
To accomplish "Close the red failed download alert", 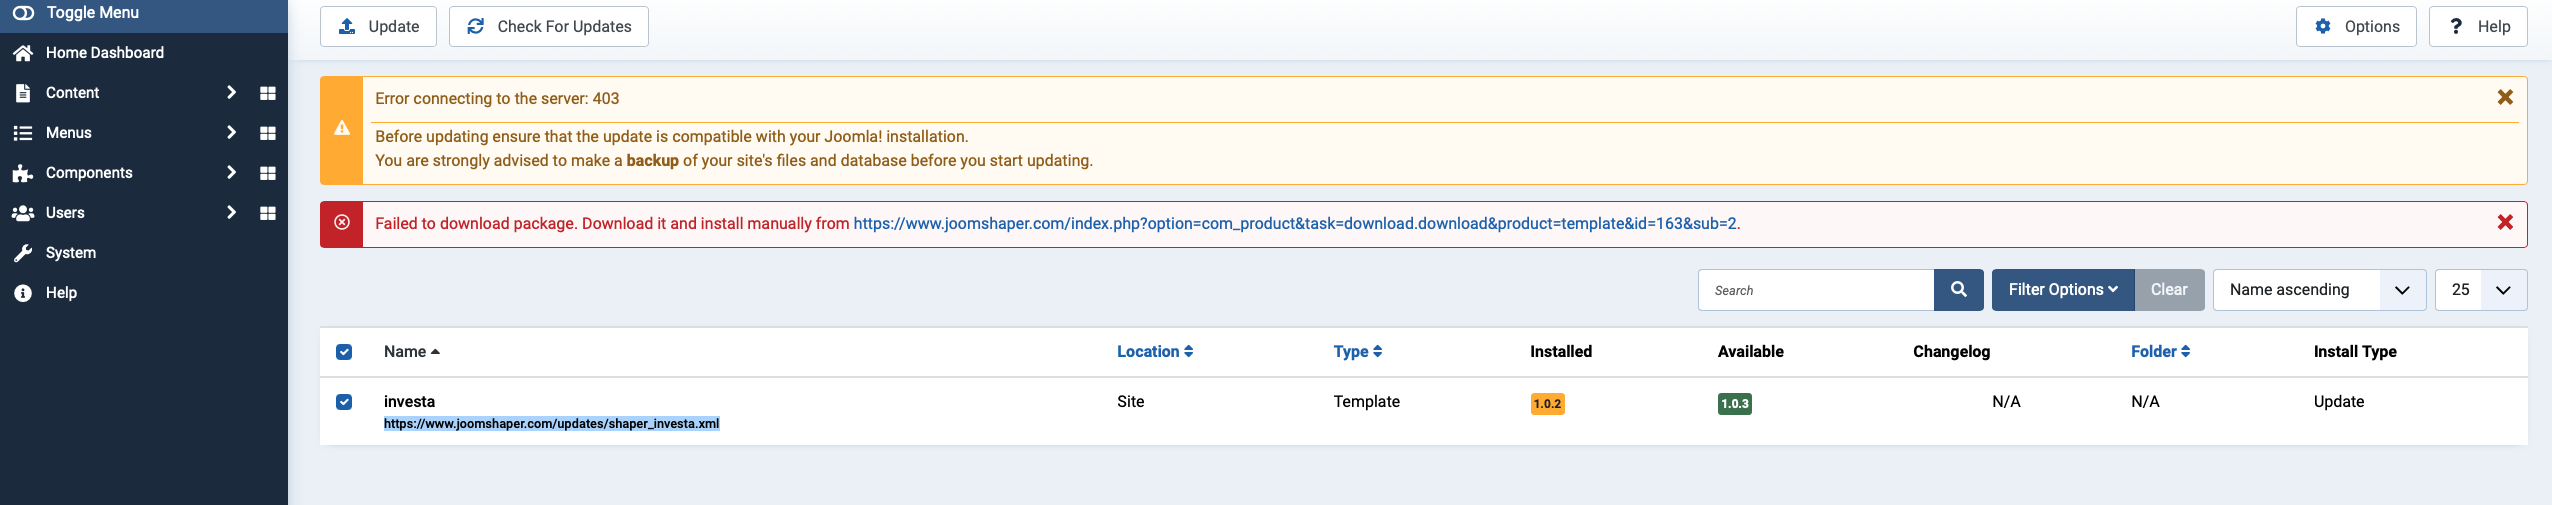I will coord(2504,222).
